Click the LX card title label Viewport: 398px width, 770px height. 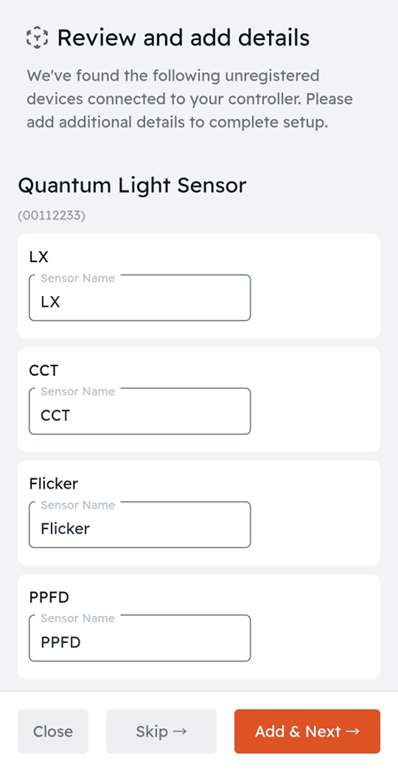click(39, 257)
